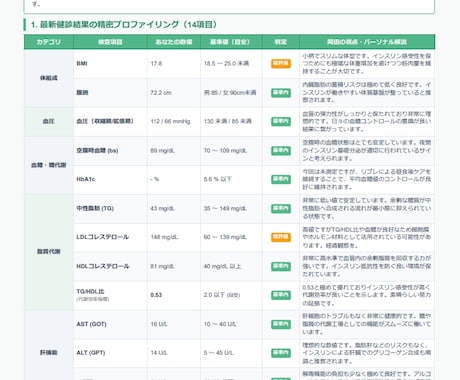The image size is (460, 380).
Task: Click the ALT (GPT) item label
Action: (x=91, y=353)
